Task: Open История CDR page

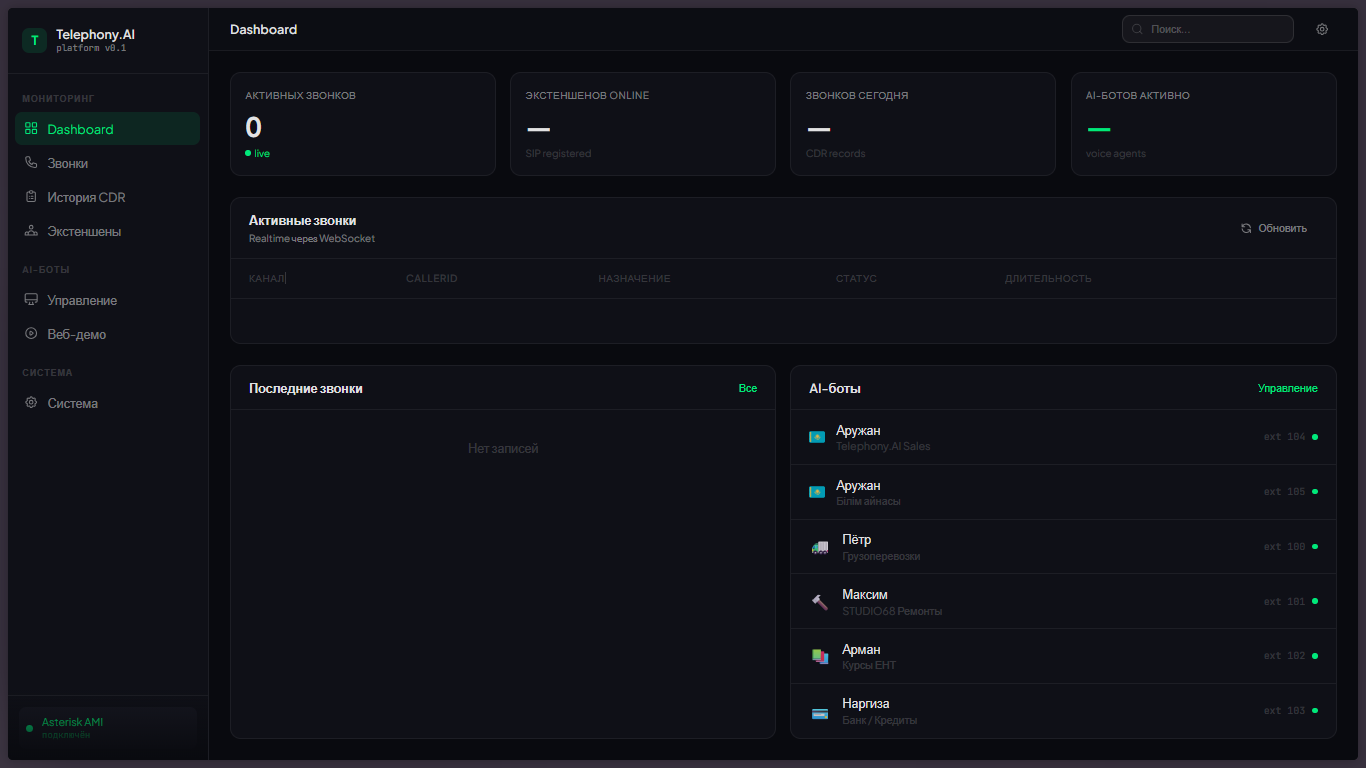Action: click(x=107, y=197)
